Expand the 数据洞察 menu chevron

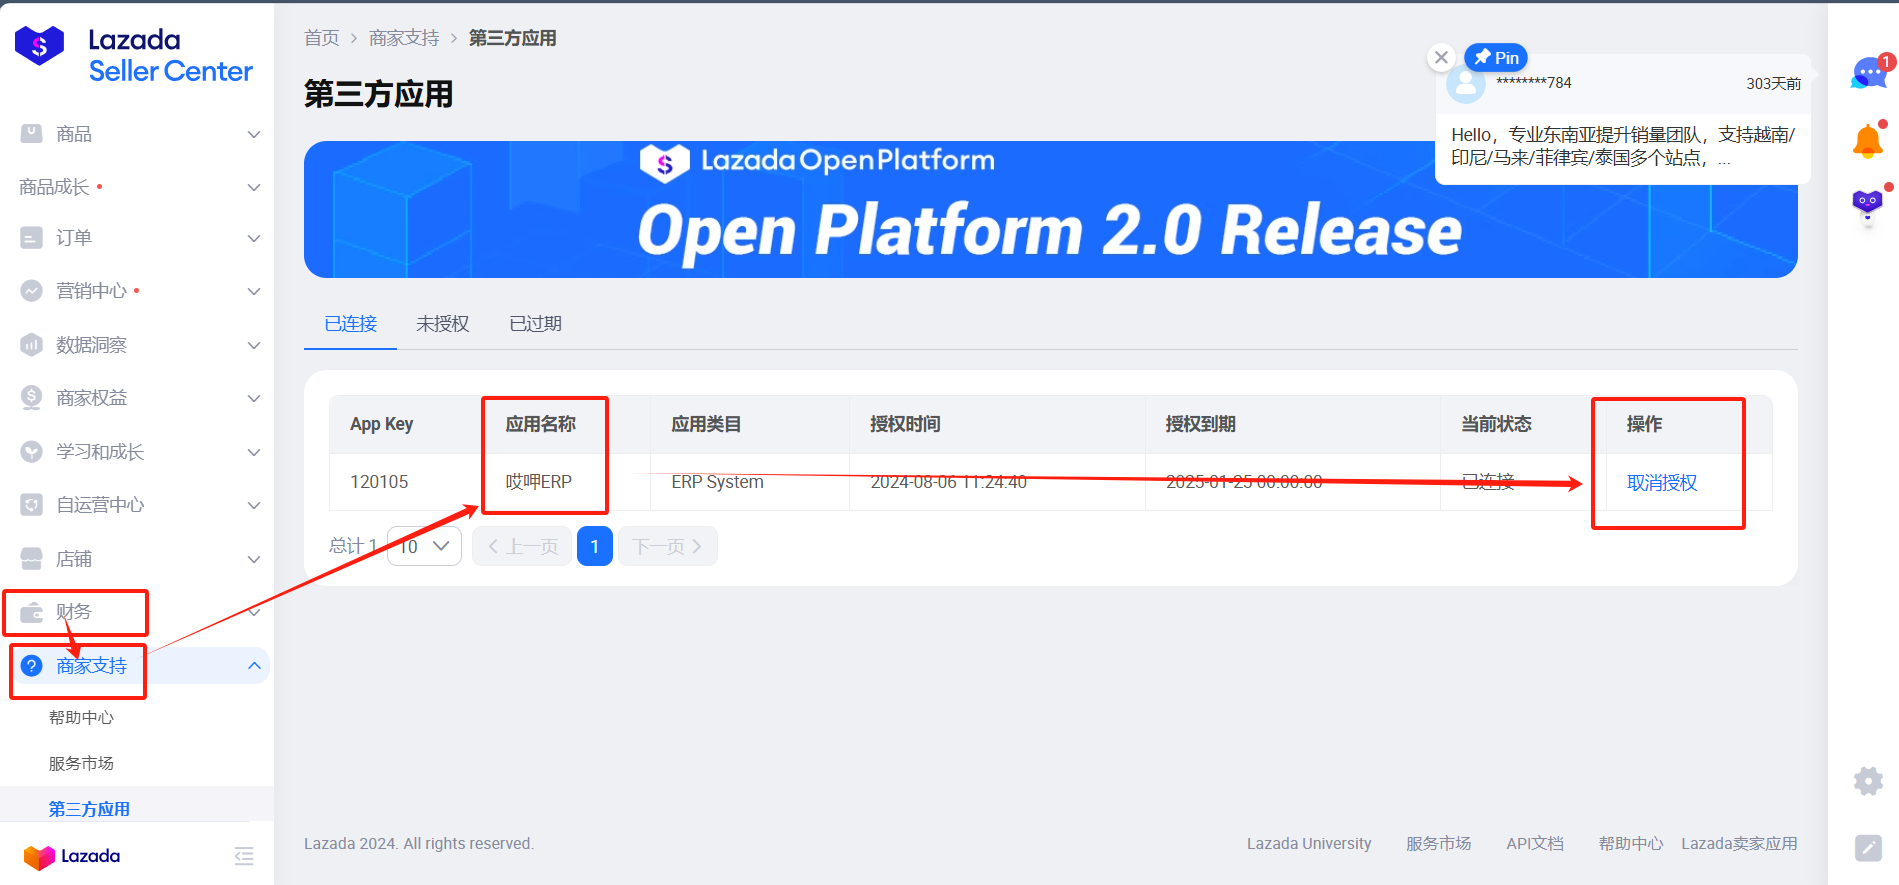click(254, 345)
